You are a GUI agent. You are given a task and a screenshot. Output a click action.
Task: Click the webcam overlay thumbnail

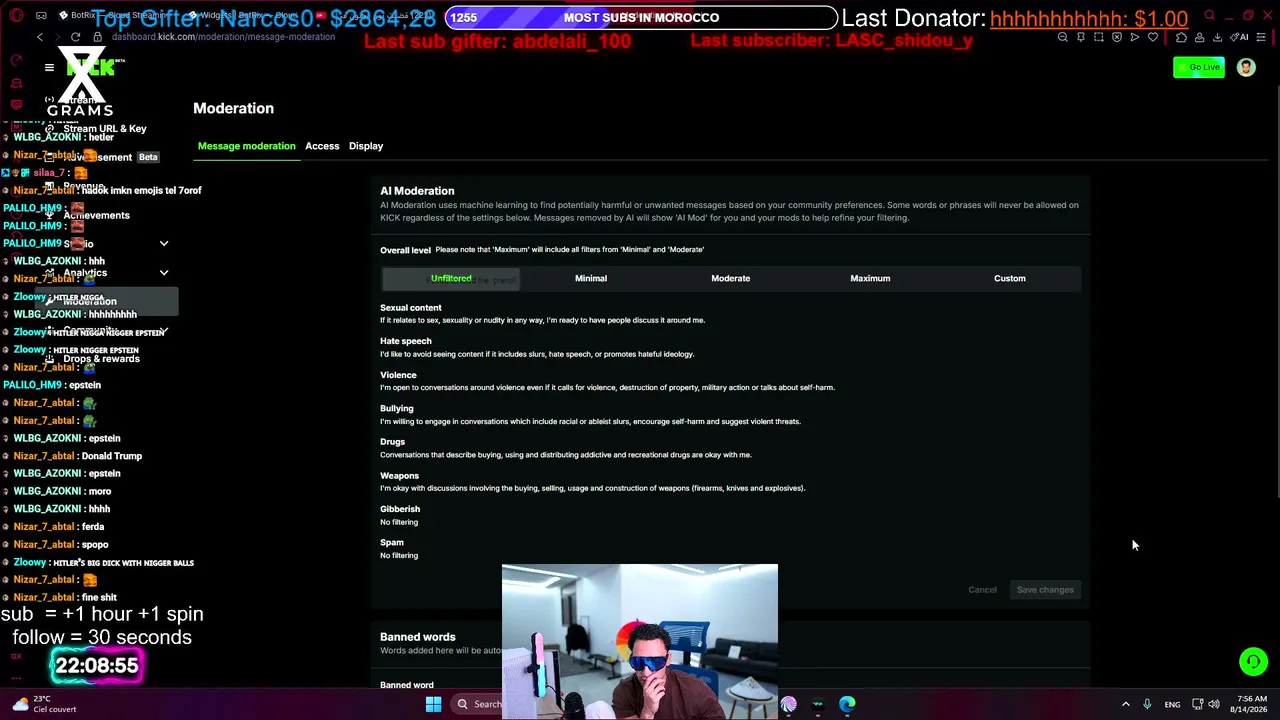pyautogui.click(x=640, y=642)
